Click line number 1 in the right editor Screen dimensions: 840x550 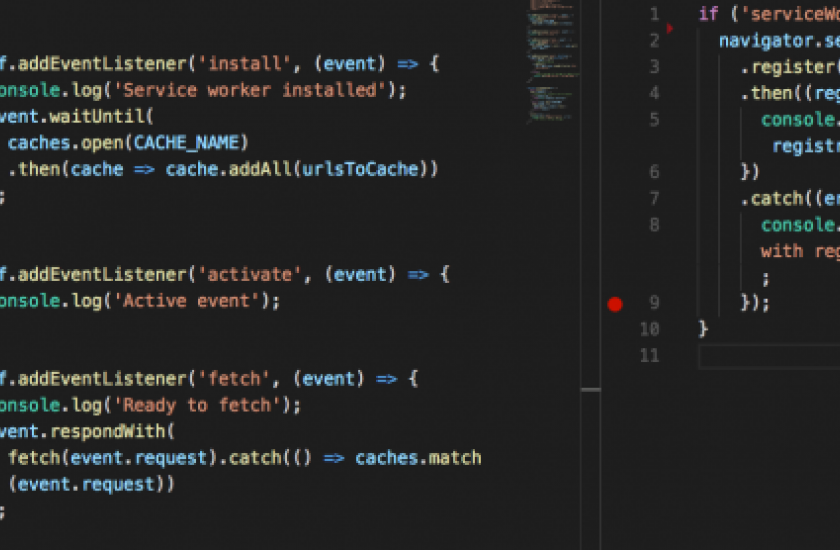(x=654, y=14)
